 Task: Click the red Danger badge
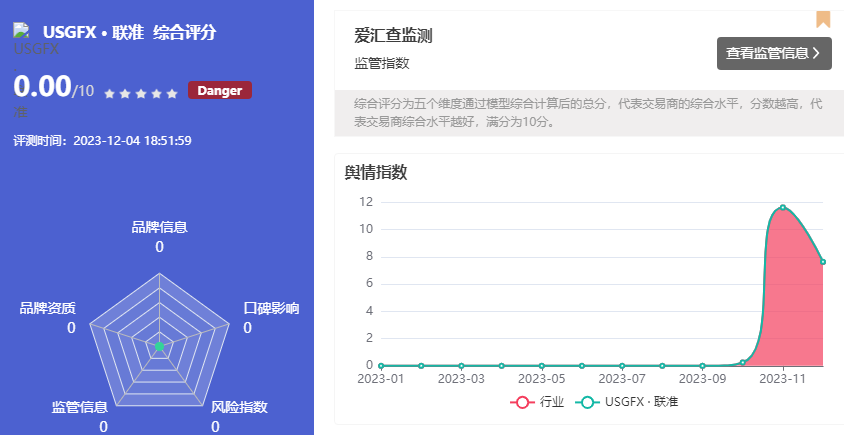(x=219, y=91)
